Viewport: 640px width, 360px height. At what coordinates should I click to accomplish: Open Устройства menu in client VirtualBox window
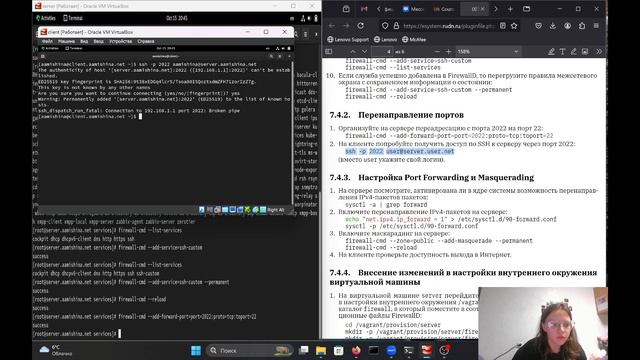click(x=120, y=41)
